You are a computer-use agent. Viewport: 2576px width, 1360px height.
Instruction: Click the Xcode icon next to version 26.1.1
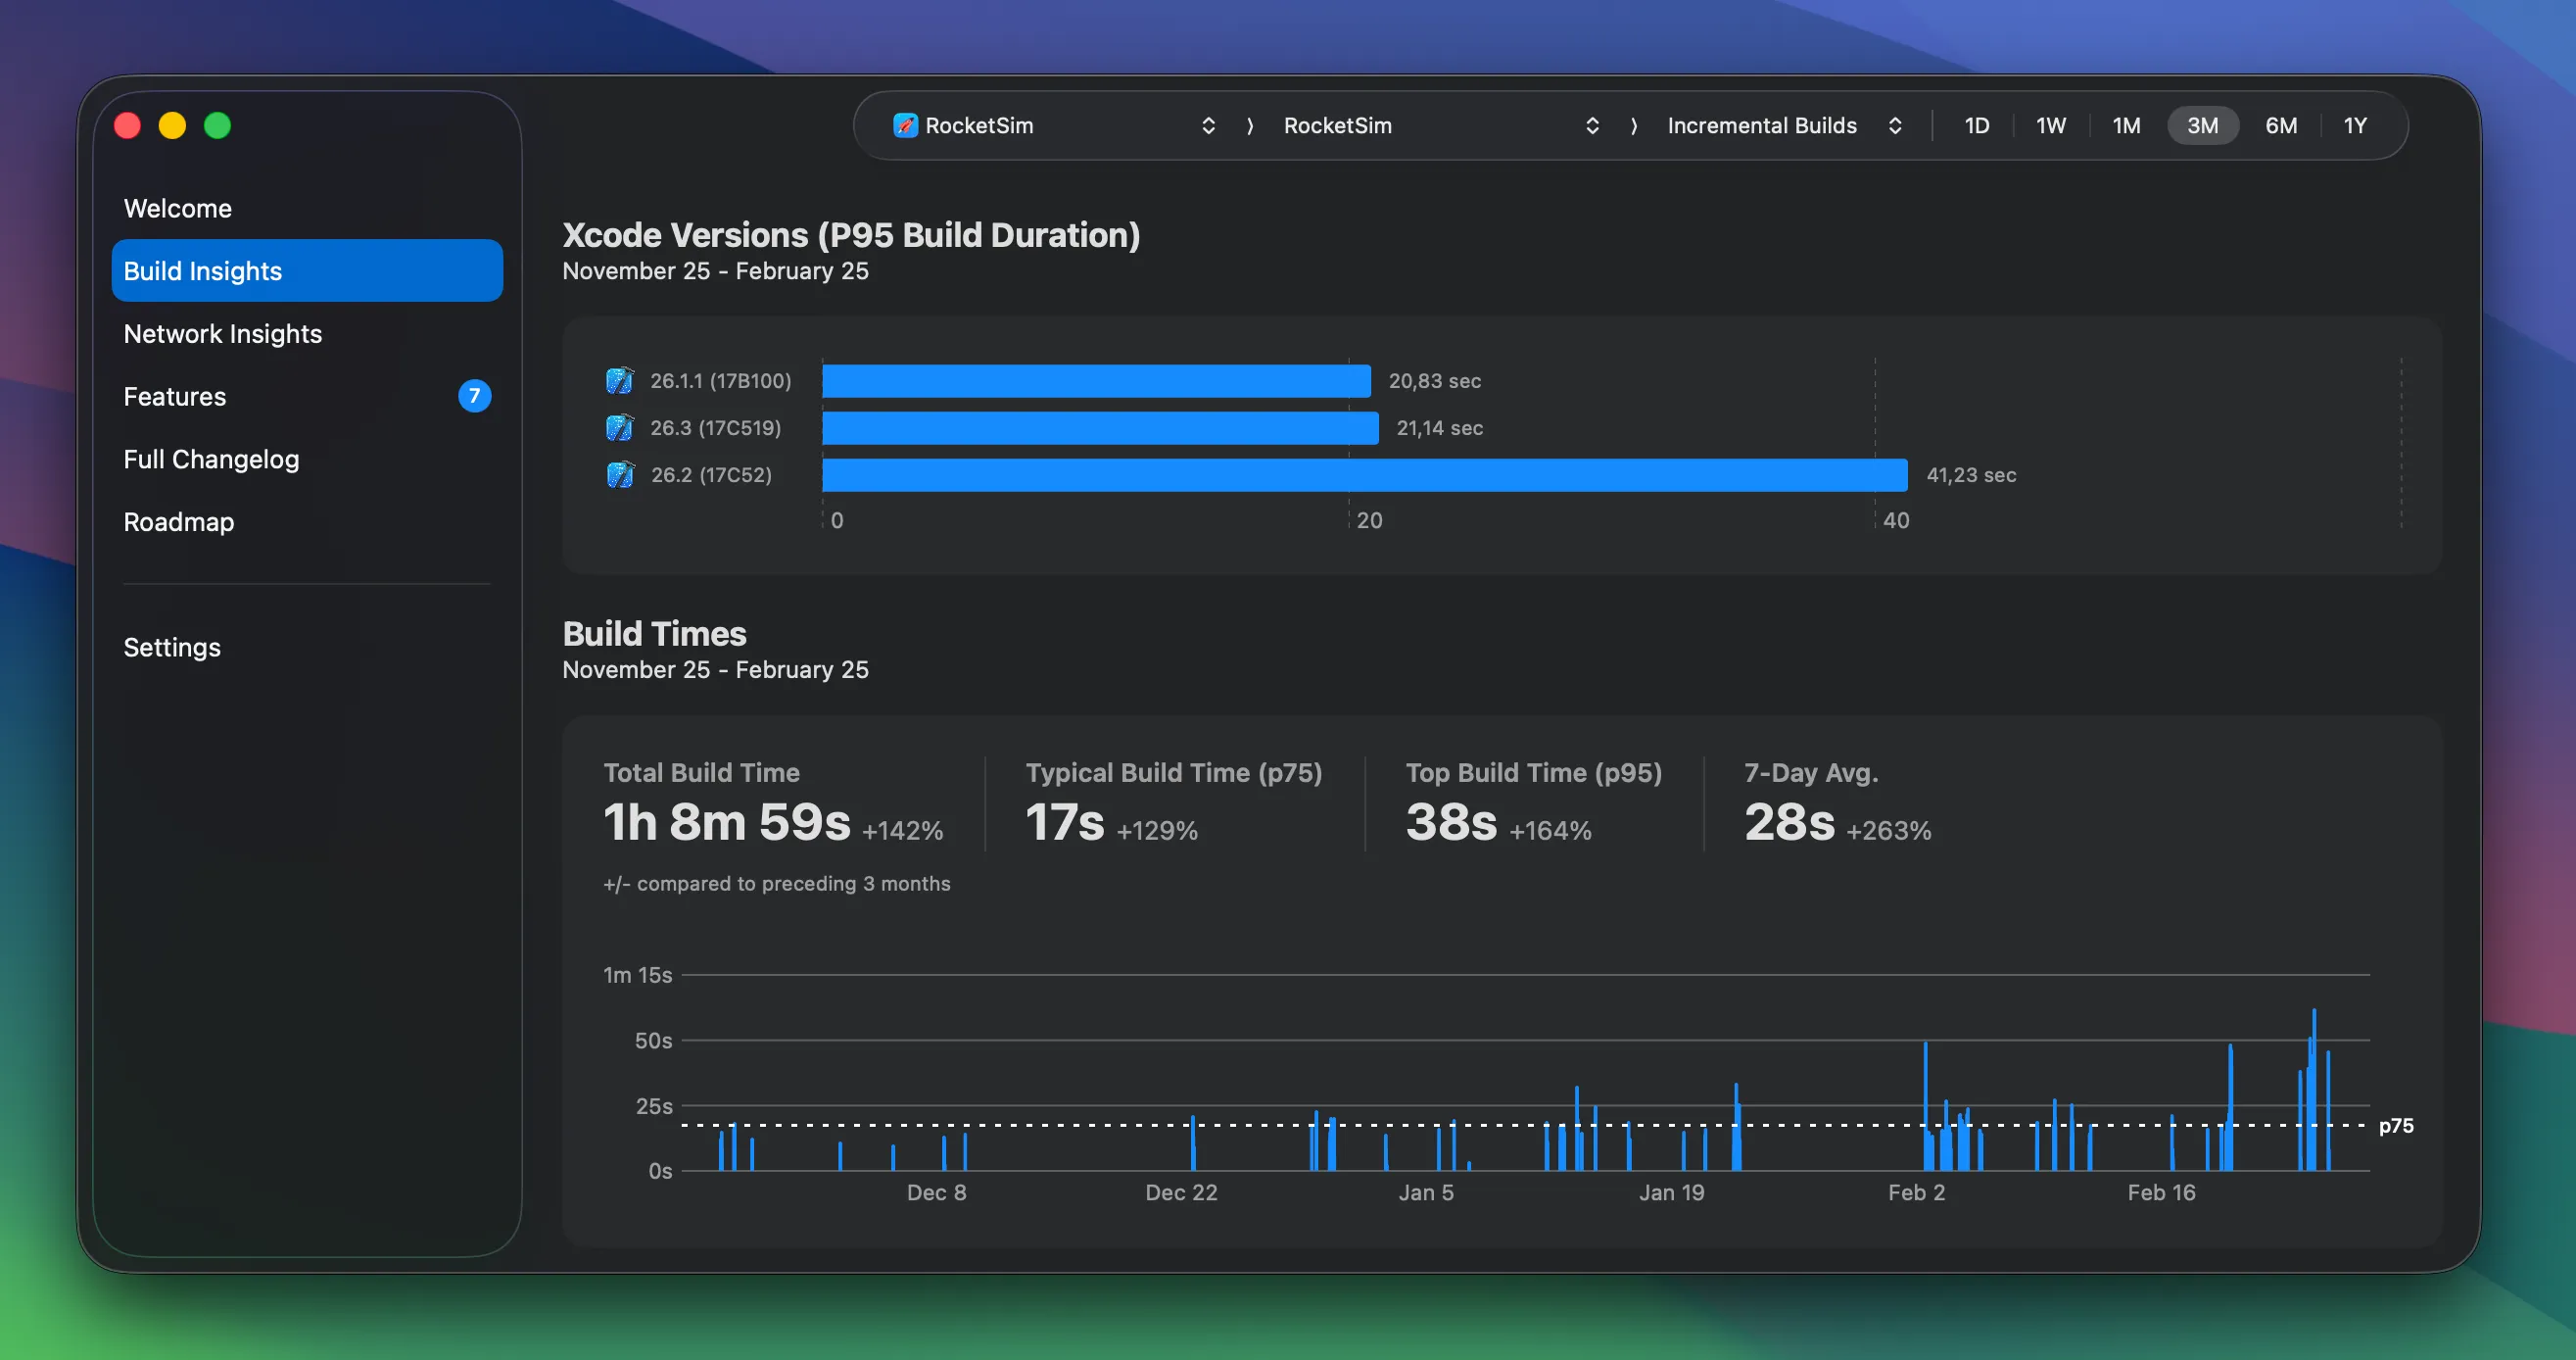620,380
